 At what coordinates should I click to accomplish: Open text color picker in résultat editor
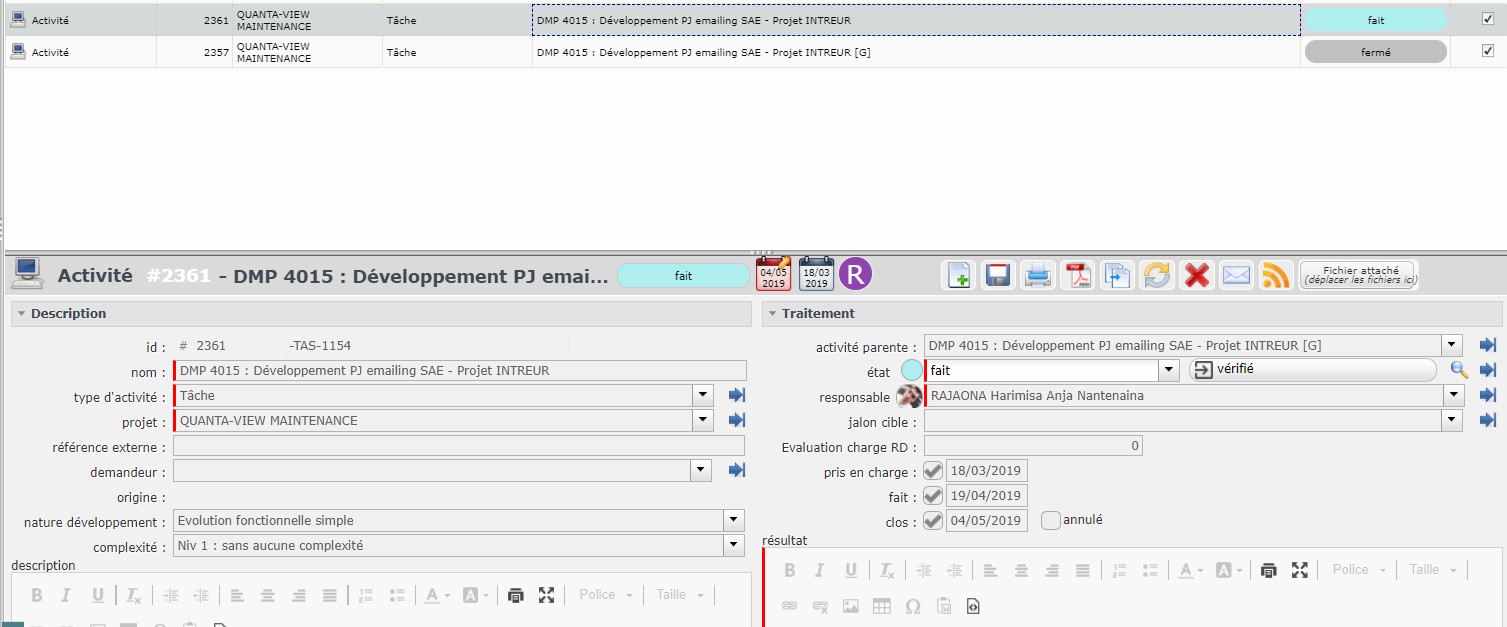pyautogui.click(x=1189, y=570)
